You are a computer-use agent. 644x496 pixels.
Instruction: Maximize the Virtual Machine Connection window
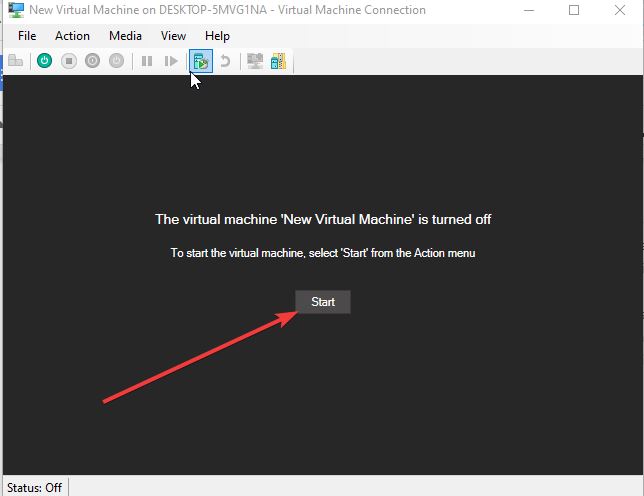pyautogui.click(x=574, y=10)
